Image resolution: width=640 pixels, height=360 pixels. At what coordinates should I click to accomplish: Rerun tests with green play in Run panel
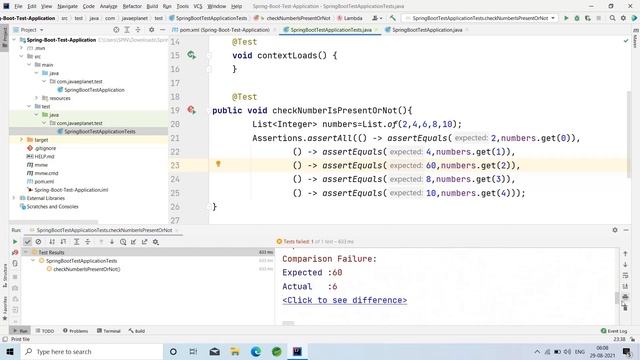point(15,242)
